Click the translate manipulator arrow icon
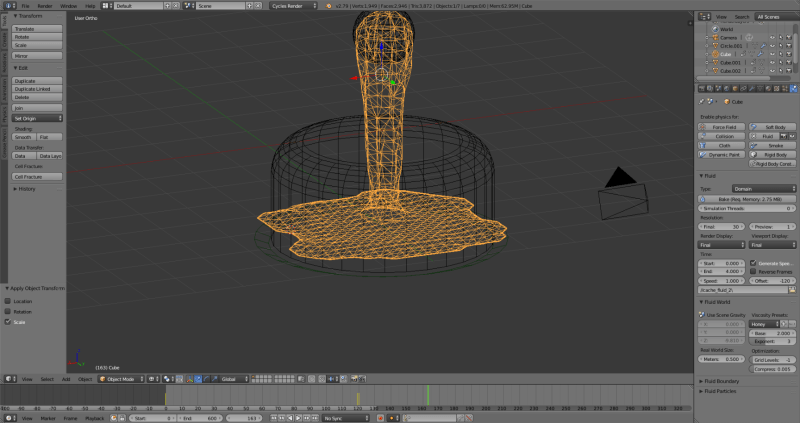800x423 pixels. point(198,379)
